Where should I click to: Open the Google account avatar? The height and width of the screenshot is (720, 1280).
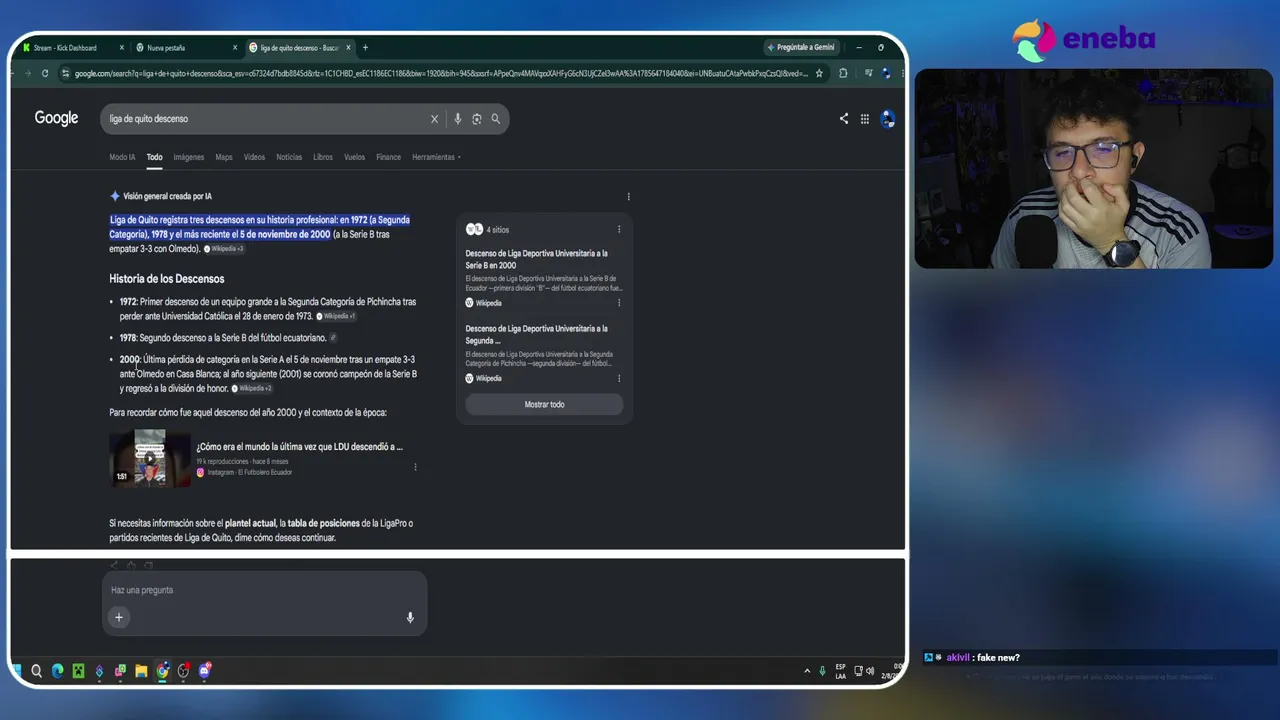(887, 119)
